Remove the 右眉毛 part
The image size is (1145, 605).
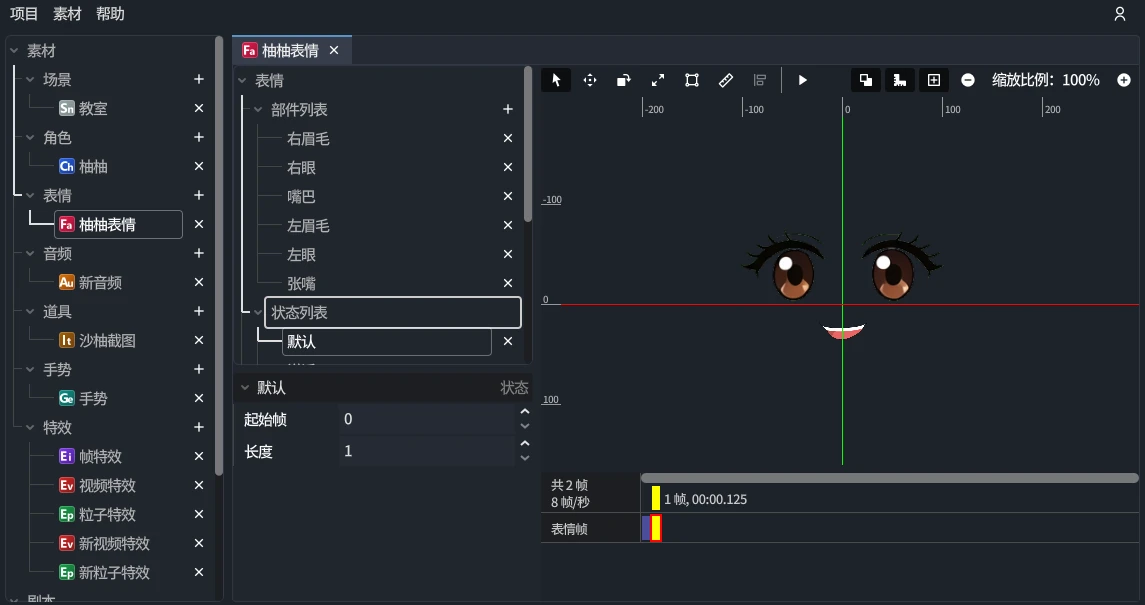point(508,138)
